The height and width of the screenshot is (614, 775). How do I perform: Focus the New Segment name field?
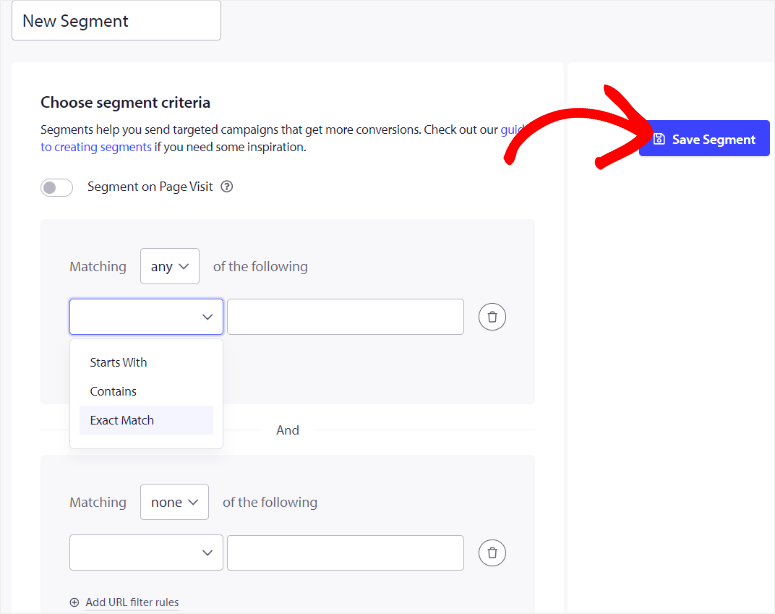[x=116, y=21]
